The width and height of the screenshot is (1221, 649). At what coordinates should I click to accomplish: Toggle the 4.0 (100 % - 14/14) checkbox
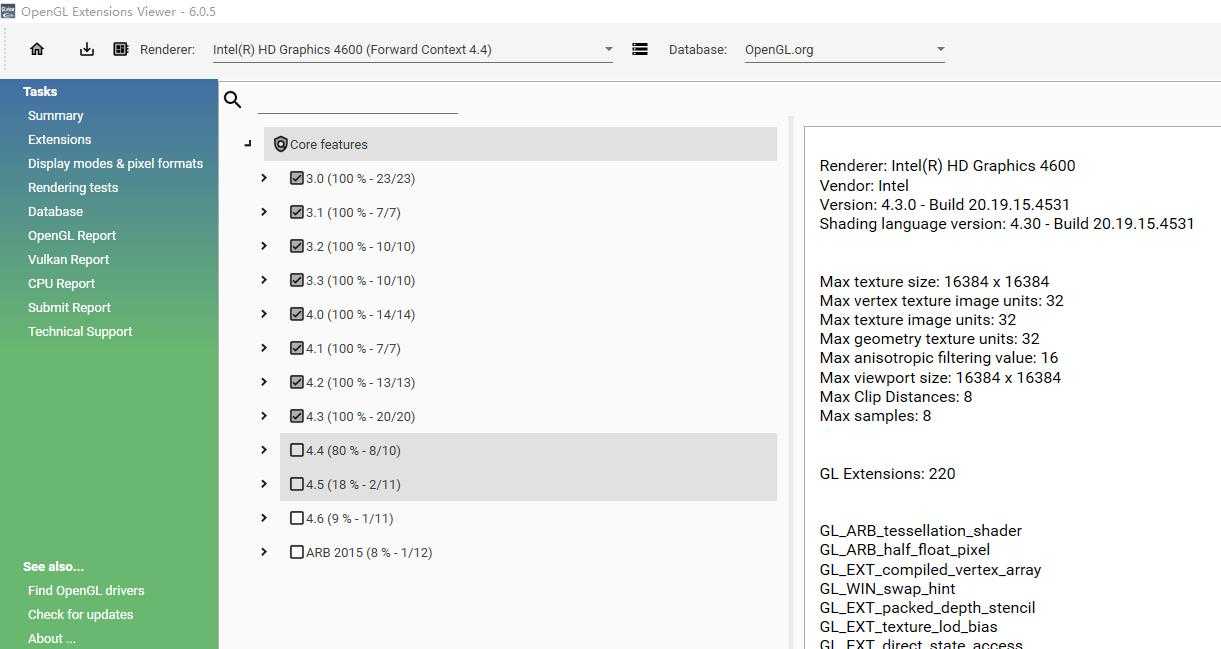[x=297, y=314]
